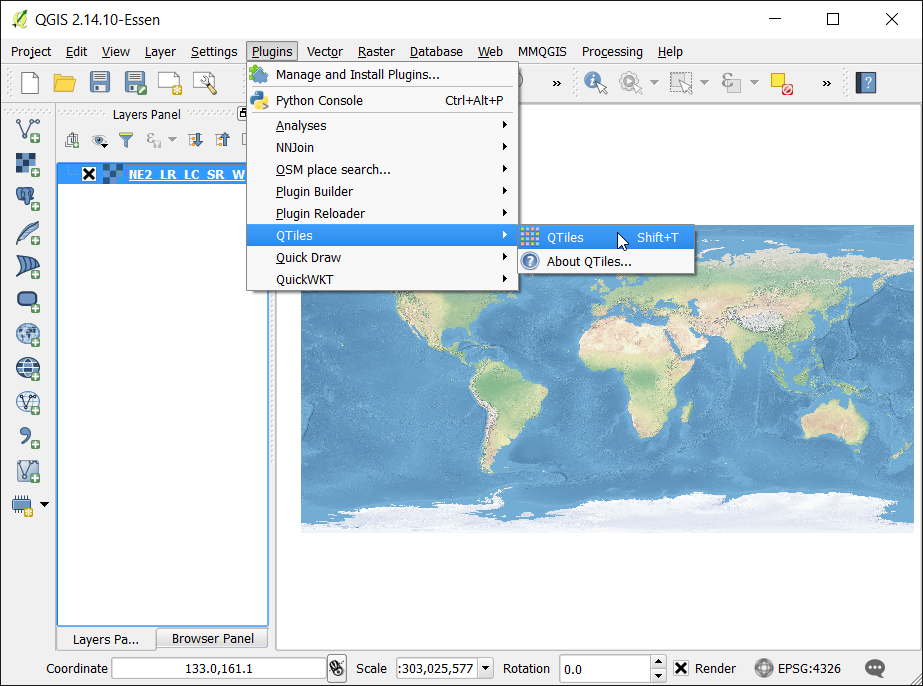Screen dimensions: 923x686
Task: Open Manage and Install Plugins
Action: click(357, 74)
